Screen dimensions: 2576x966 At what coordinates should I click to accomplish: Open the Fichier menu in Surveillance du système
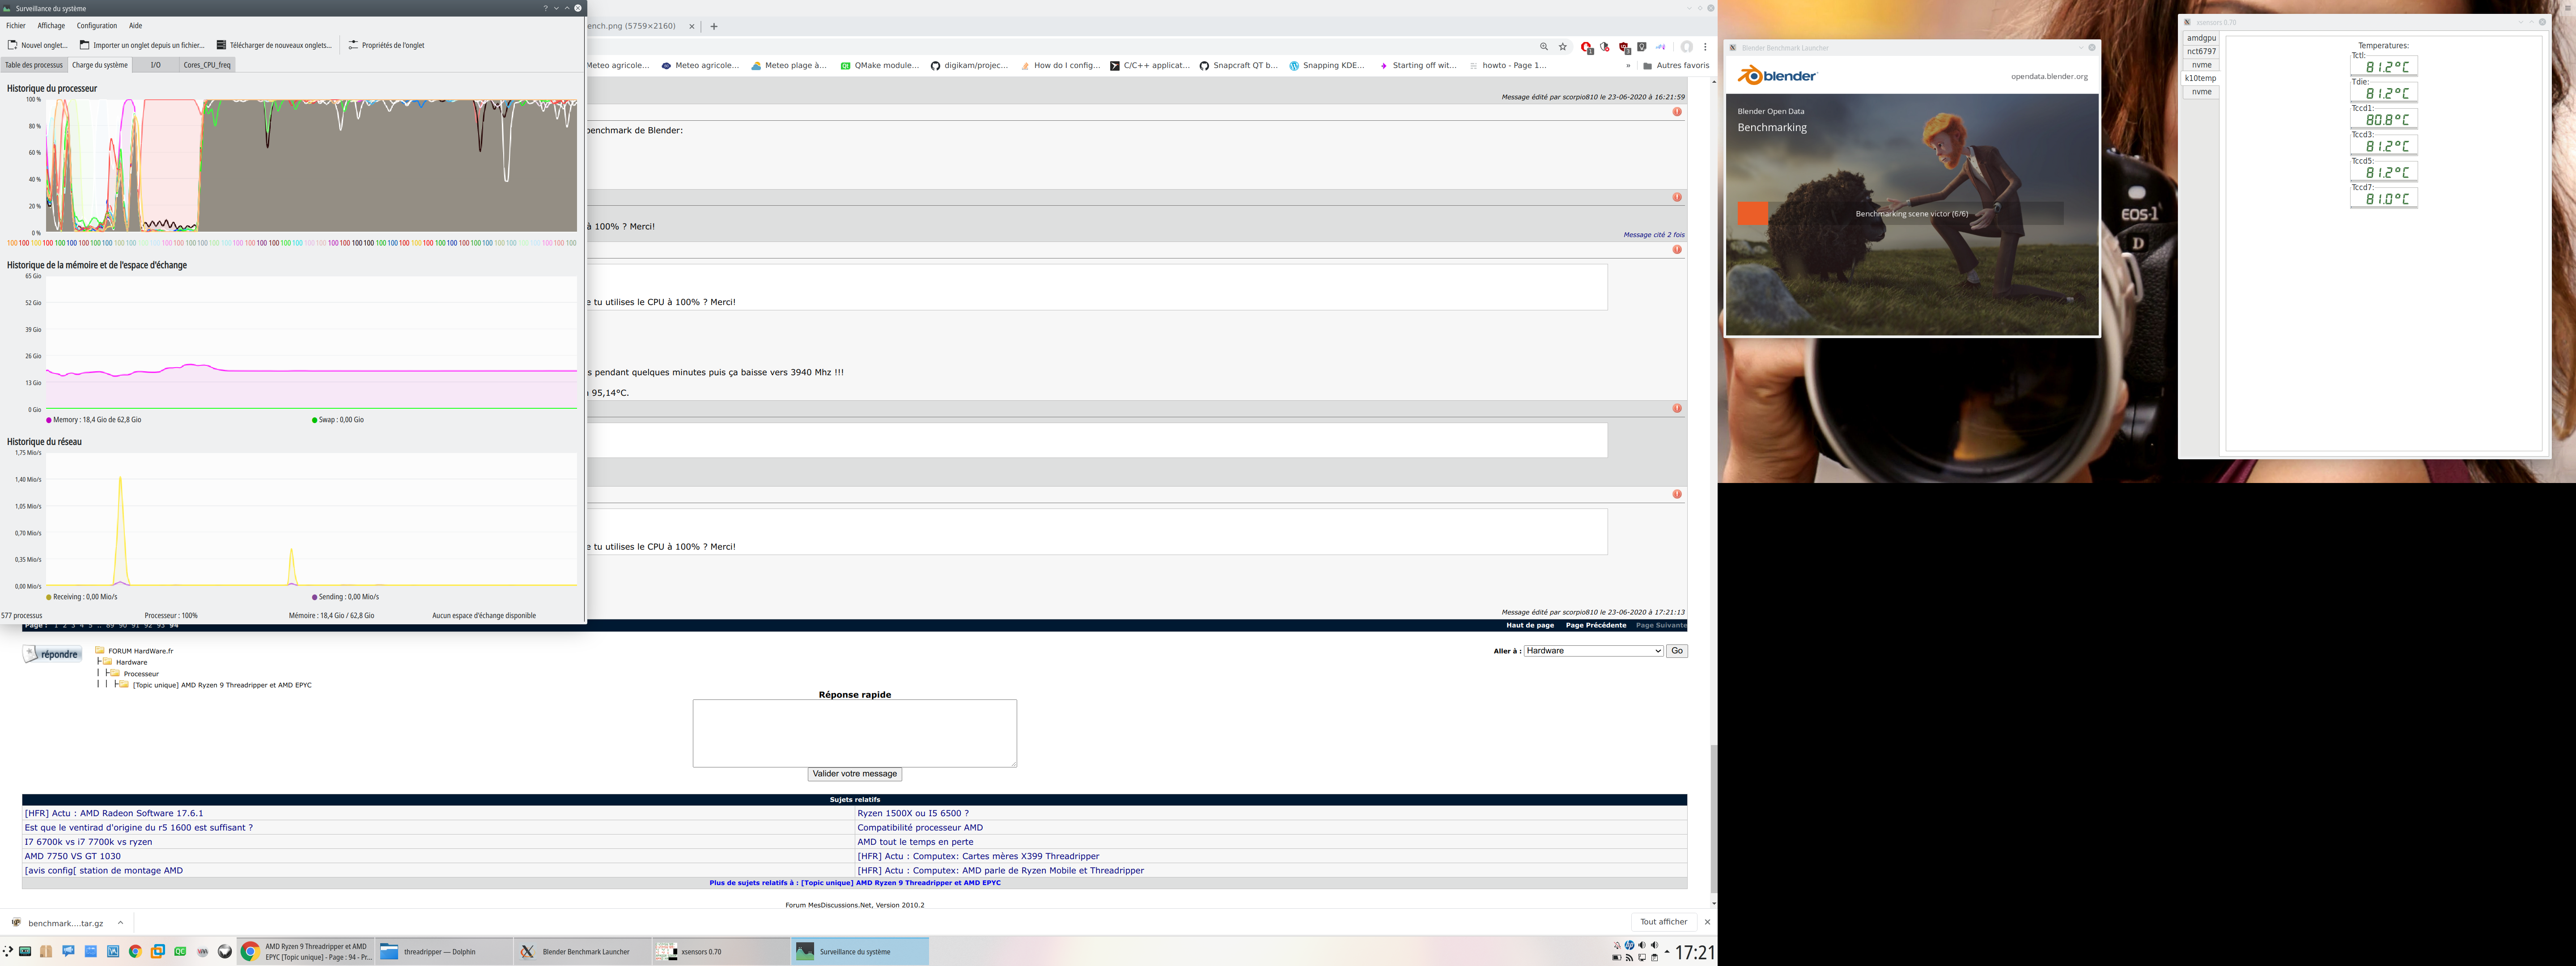[x=16, y=26]
